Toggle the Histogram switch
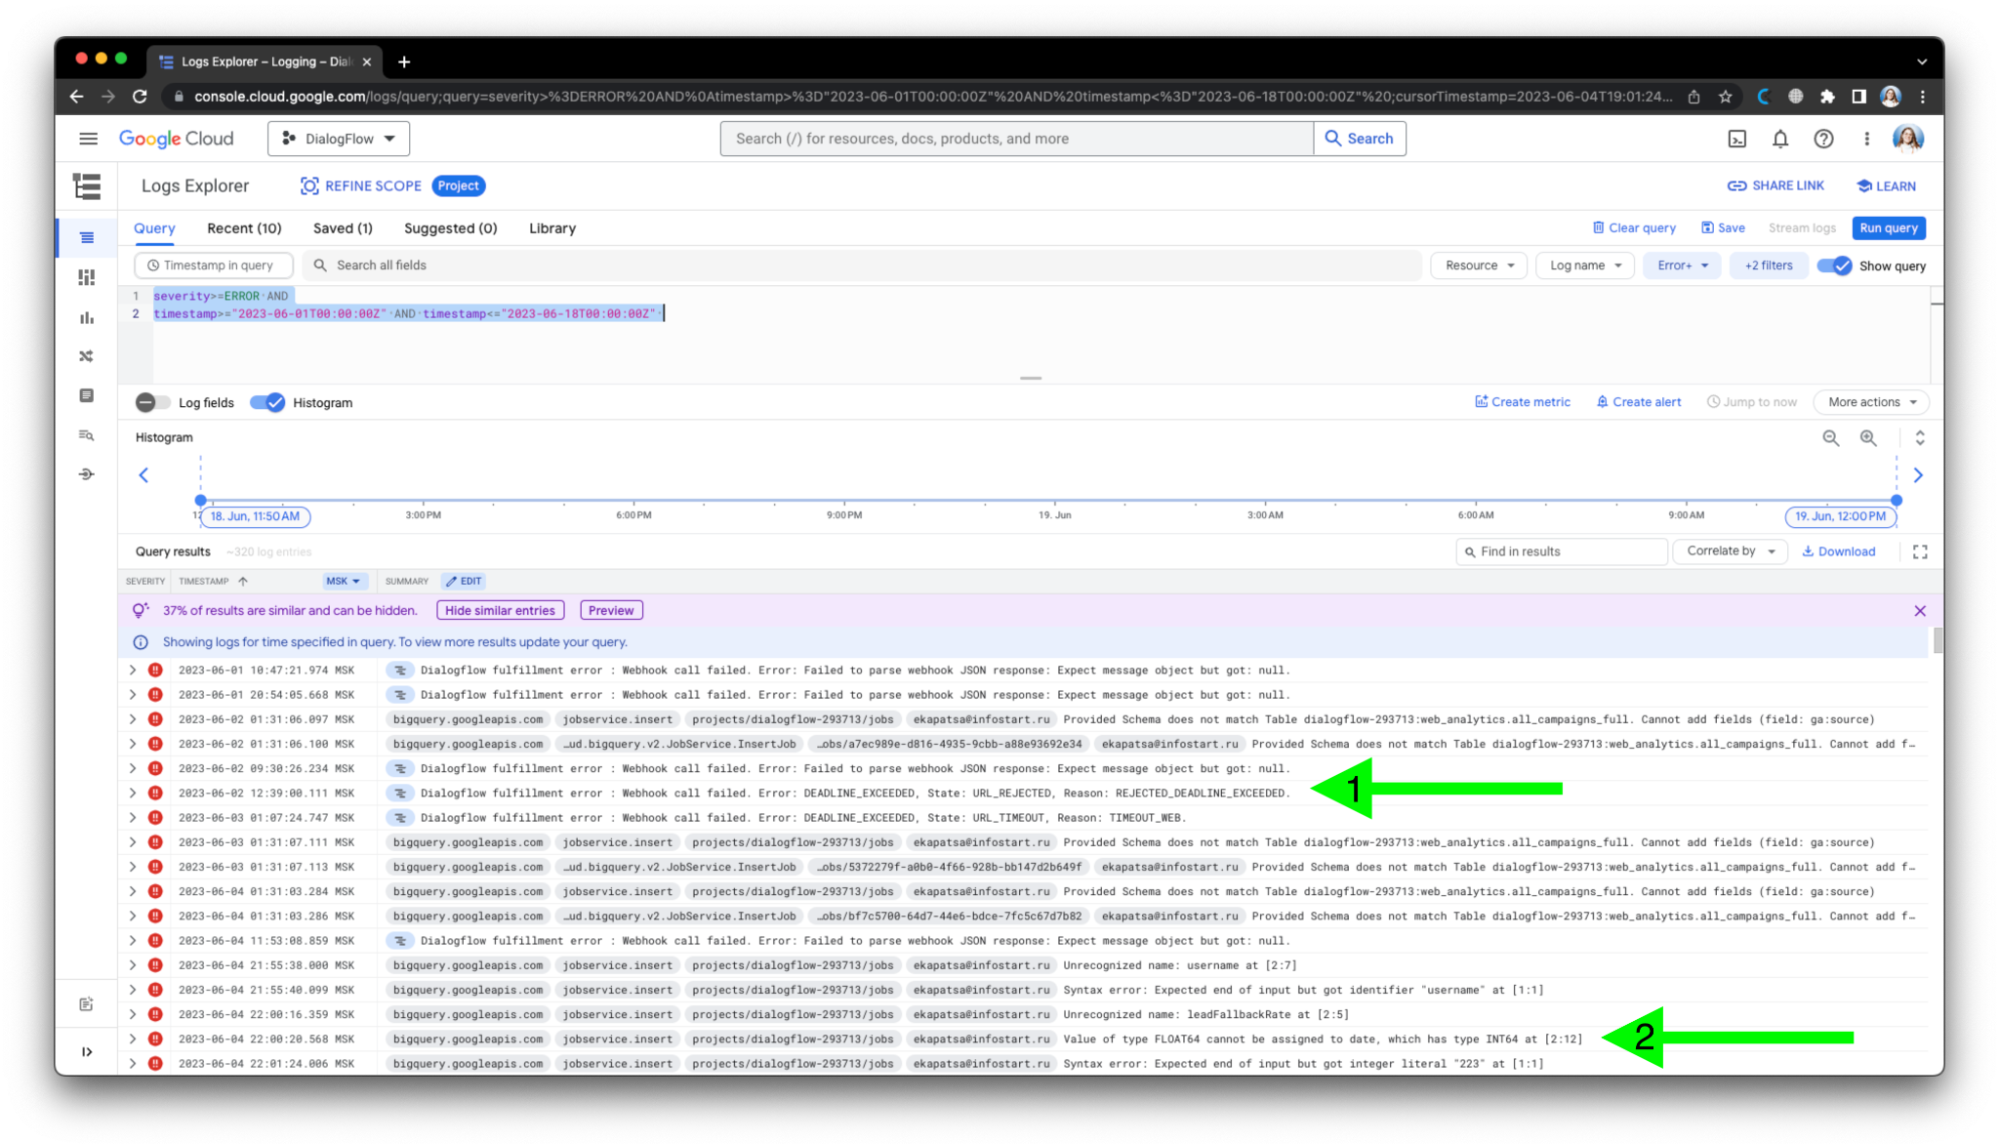Screen dimensions: 1999x1148 pyautogui.click(x=267, y=403)
